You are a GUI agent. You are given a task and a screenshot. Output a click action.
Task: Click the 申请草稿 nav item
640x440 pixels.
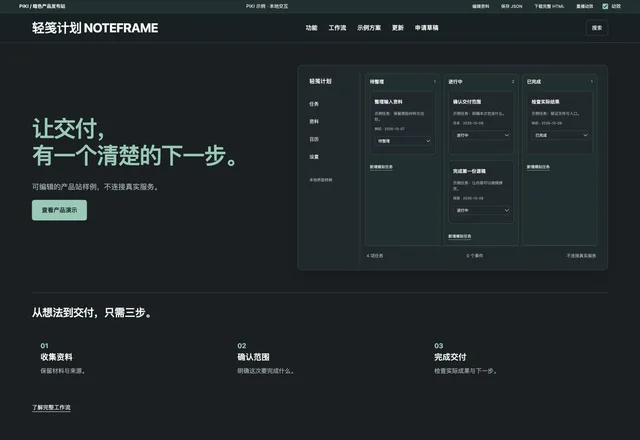tap(427, 28)
